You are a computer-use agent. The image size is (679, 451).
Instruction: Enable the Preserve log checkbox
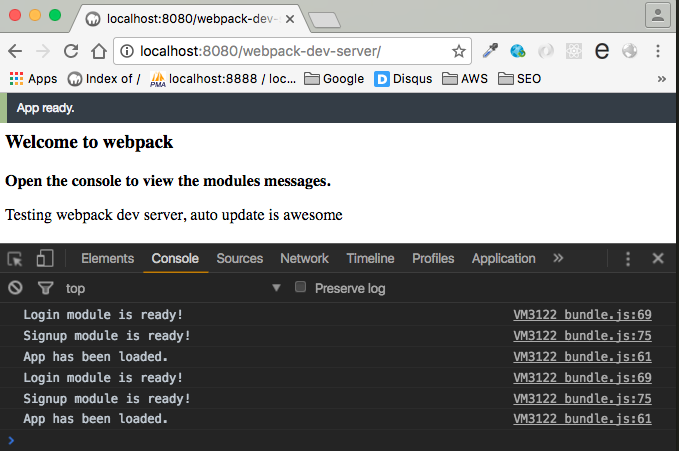coord(300,287)
